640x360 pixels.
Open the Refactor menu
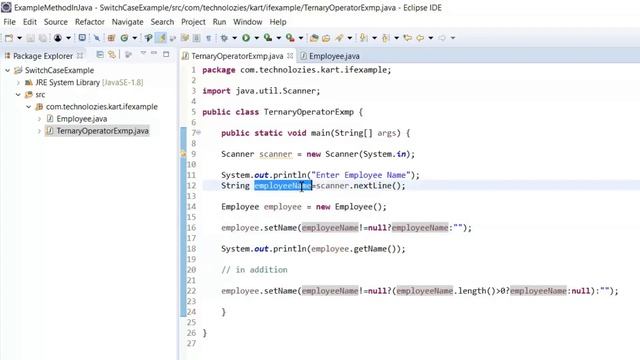point(90,22)
